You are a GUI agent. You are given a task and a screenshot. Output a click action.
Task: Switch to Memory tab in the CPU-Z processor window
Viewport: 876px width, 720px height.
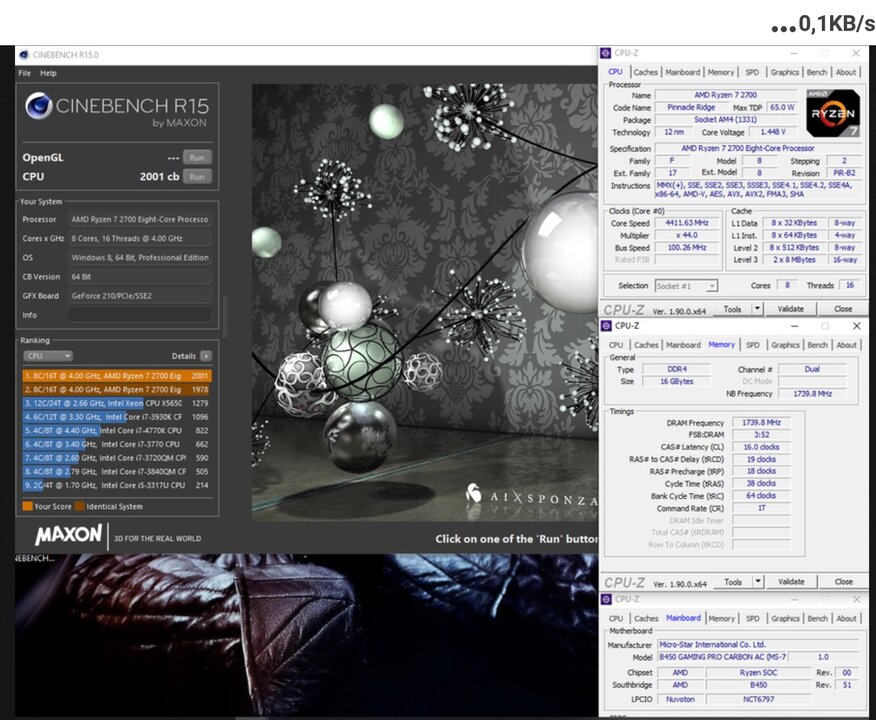721,72
